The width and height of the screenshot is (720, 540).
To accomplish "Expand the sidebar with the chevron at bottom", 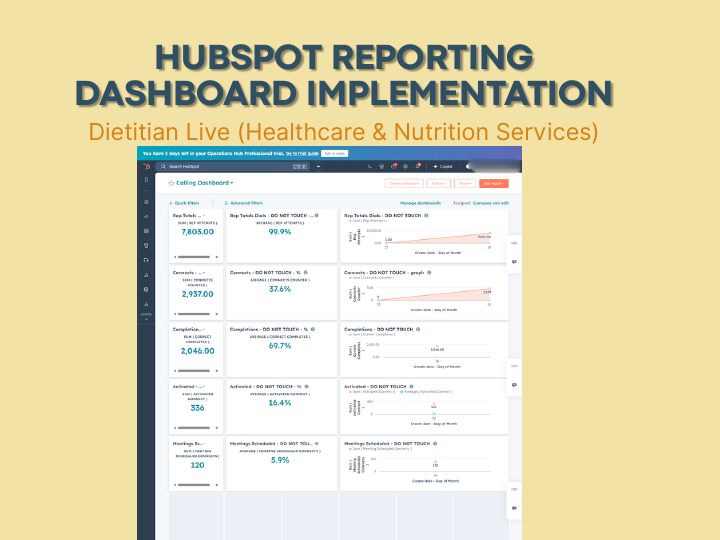I will 146,319.
